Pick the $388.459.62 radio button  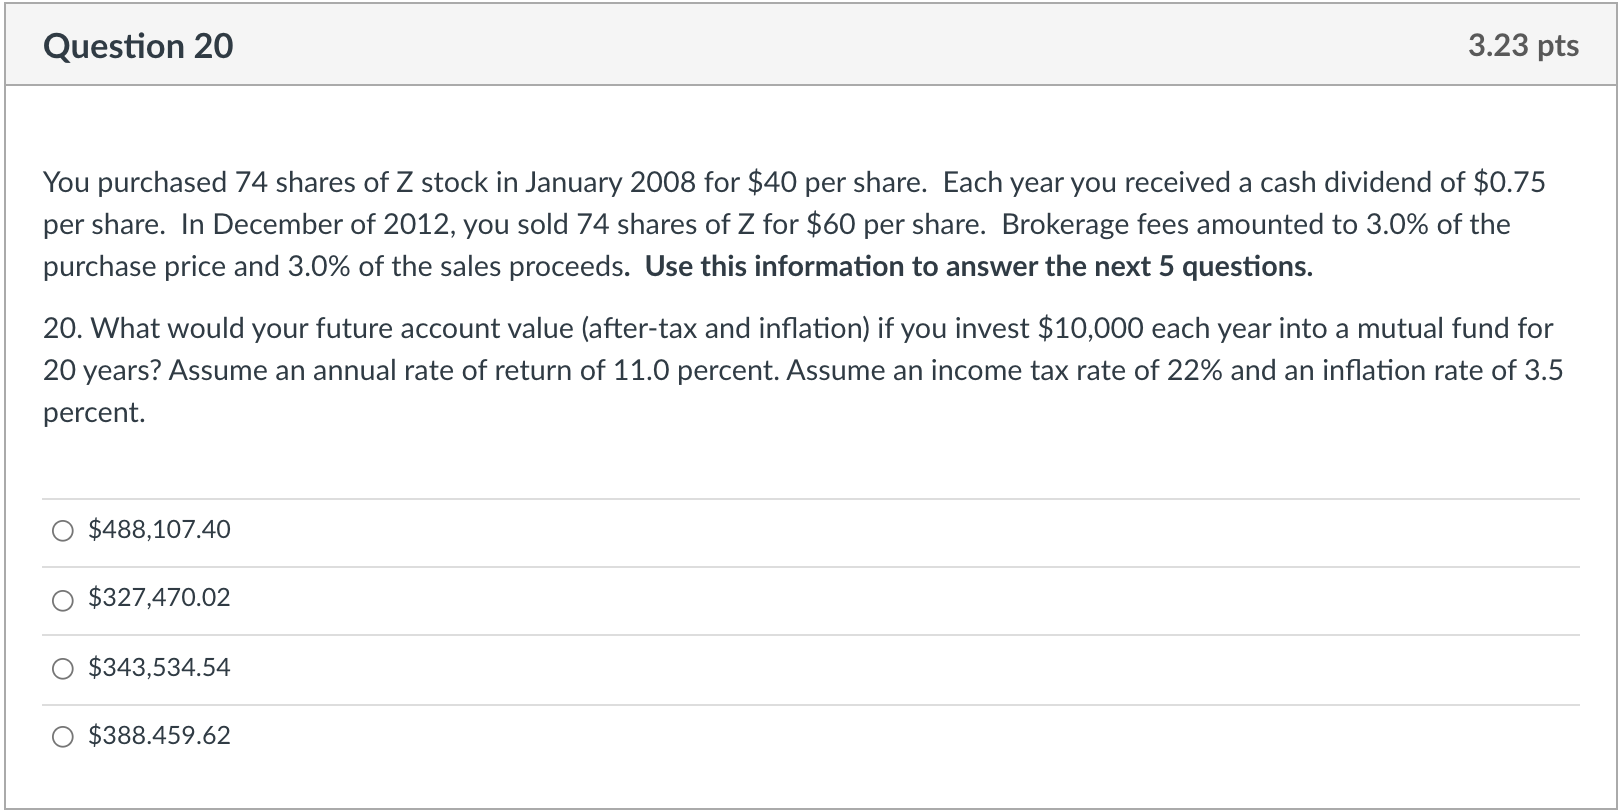pyautogui.click(x=63, y=738)
